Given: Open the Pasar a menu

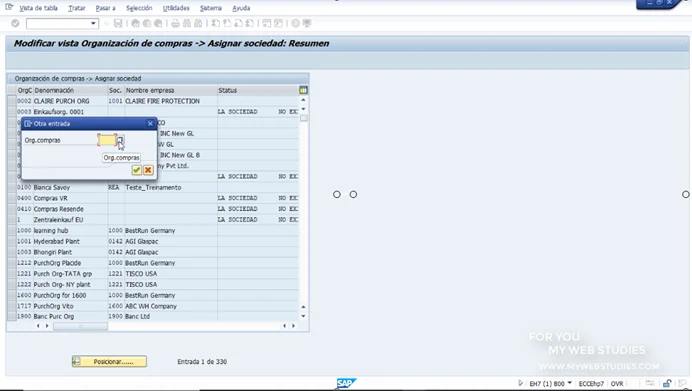Looking at the screenshot, I should coord(105,8).
